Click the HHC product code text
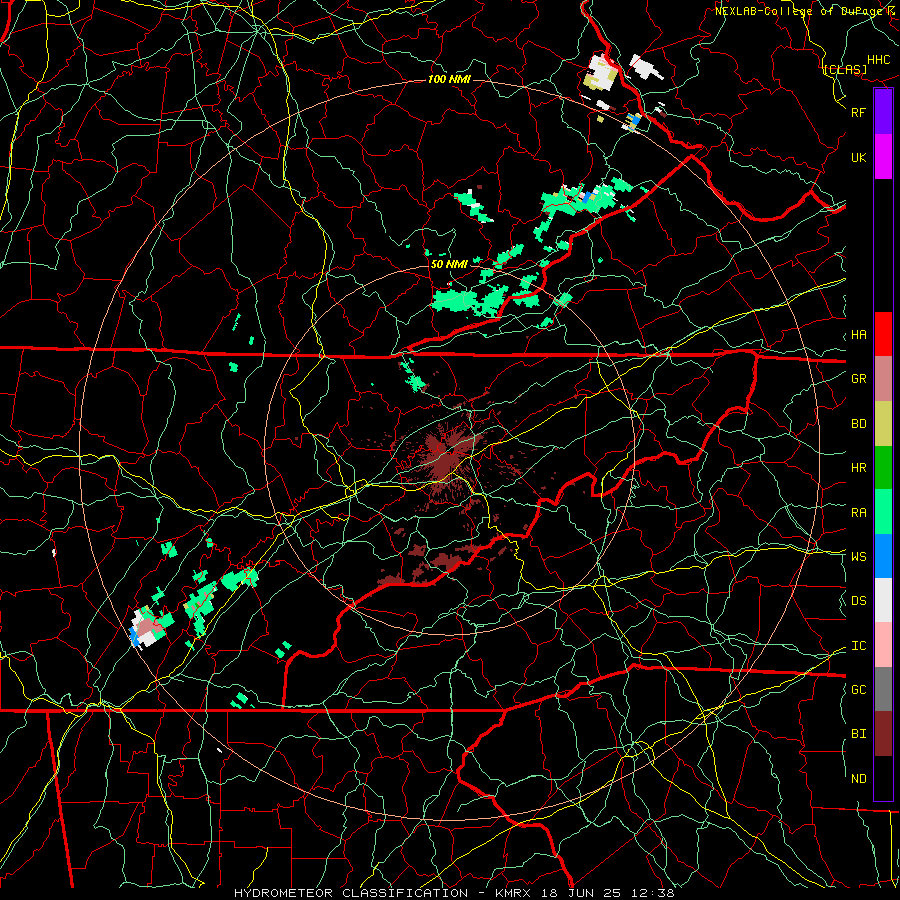Screen dimensions: 900x900 tap(879, 60)
